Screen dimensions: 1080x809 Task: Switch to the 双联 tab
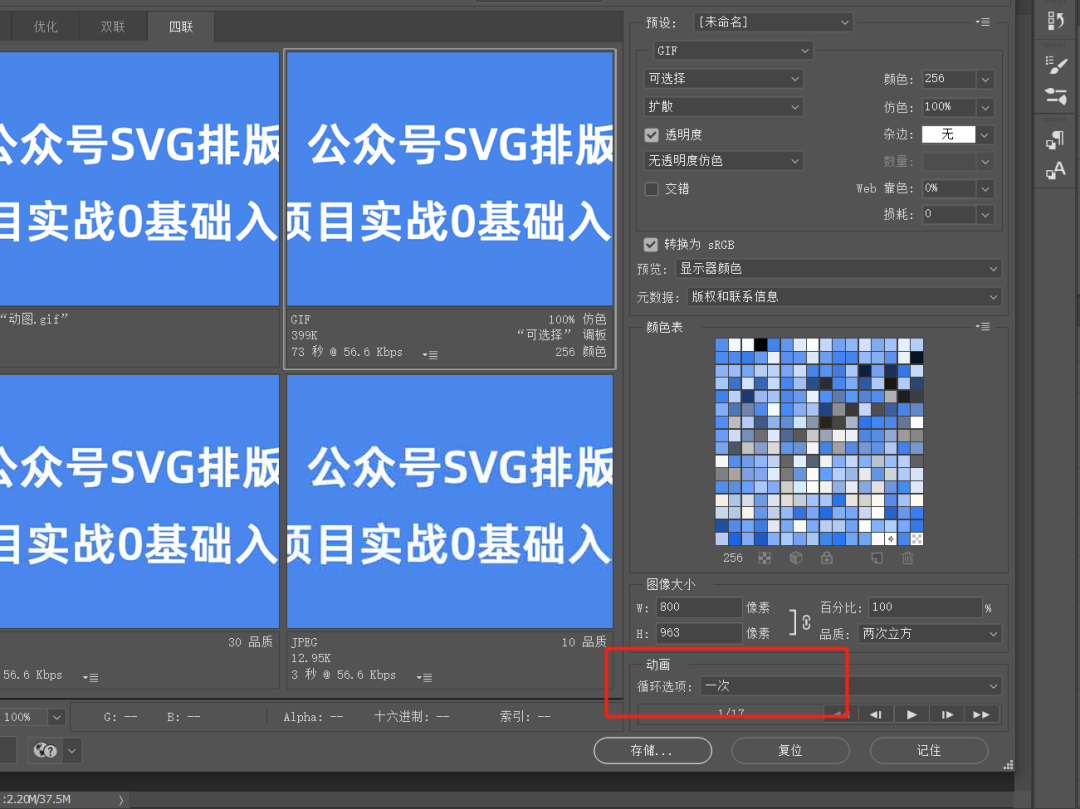click(112, 26)
